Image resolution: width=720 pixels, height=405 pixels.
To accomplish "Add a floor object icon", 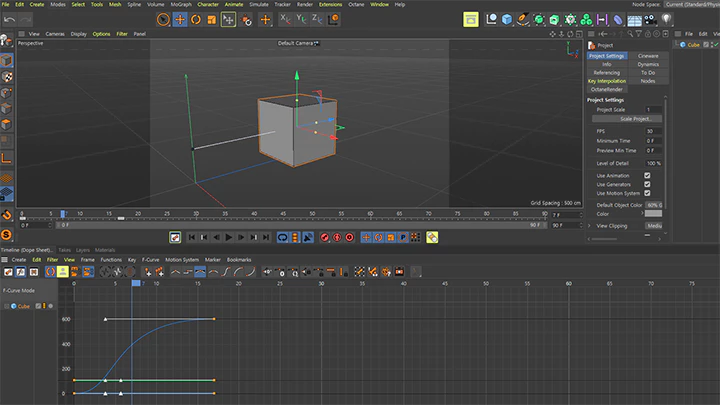I will [x=634, y=20].
